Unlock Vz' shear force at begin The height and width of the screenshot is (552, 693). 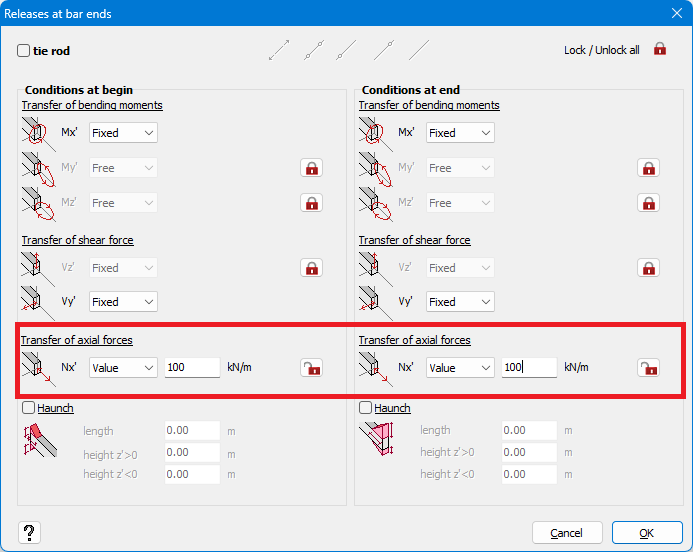click(x=311, y=268)
